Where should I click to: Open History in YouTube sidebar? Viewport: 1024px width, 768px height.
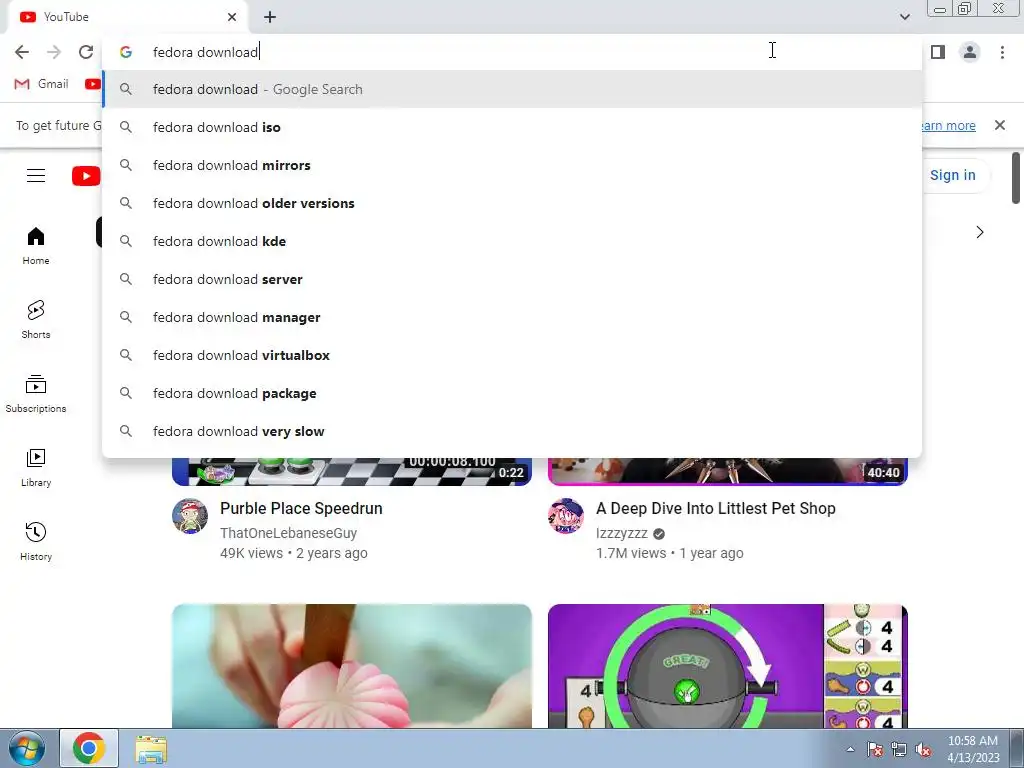point(36,541)
